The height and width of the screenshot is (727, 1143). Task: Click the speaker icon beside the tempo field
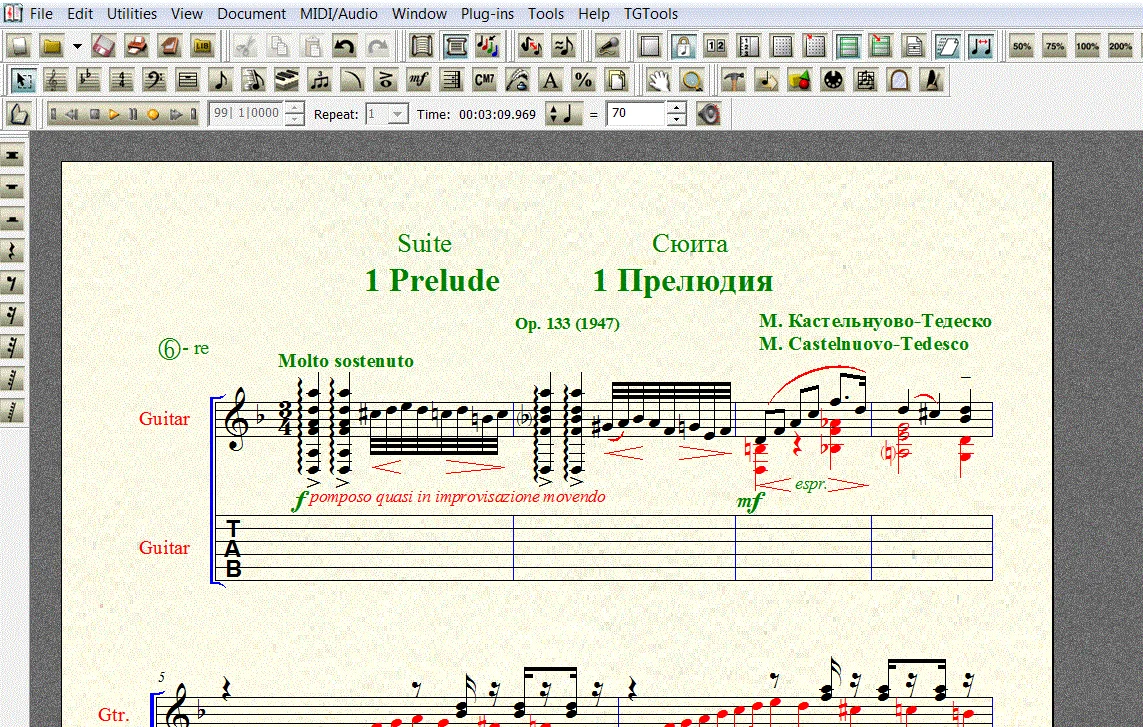[x=708, y=114]
